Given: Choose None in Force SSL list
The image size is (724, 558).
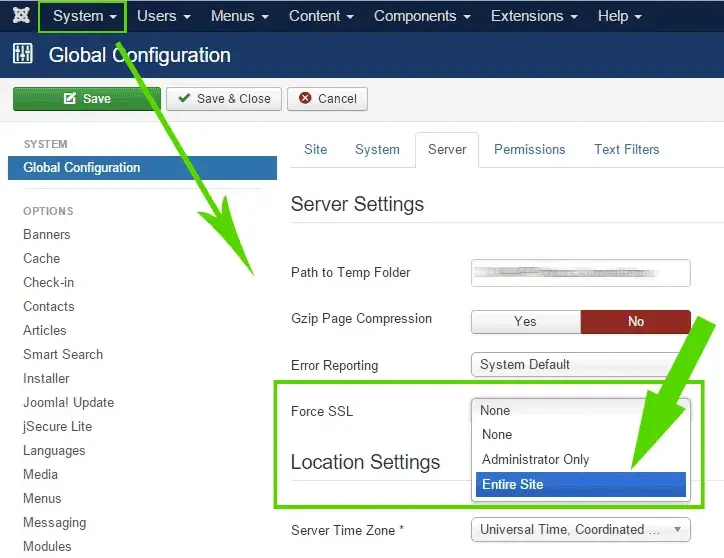Looking at the screenshot, I should pyautogui.click(x=581, y=435).
